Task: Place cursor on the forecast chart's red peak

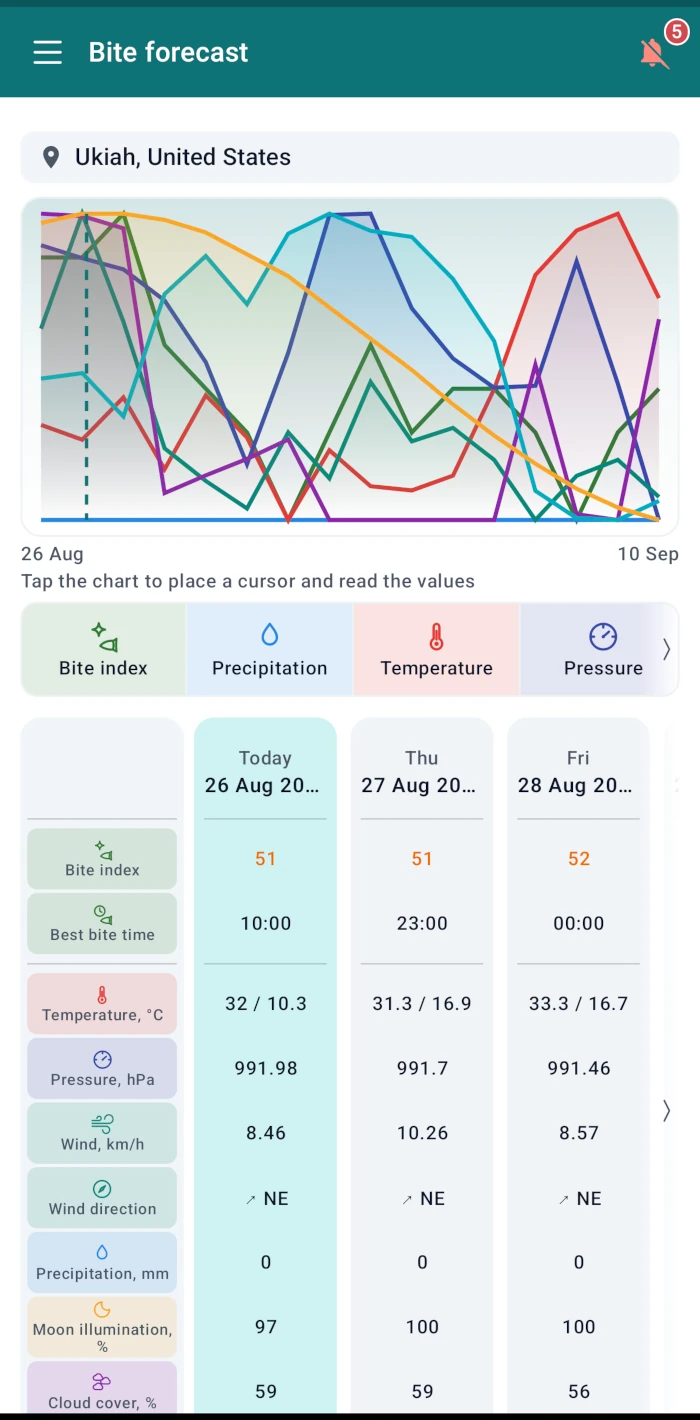Action: pos(619,213)
